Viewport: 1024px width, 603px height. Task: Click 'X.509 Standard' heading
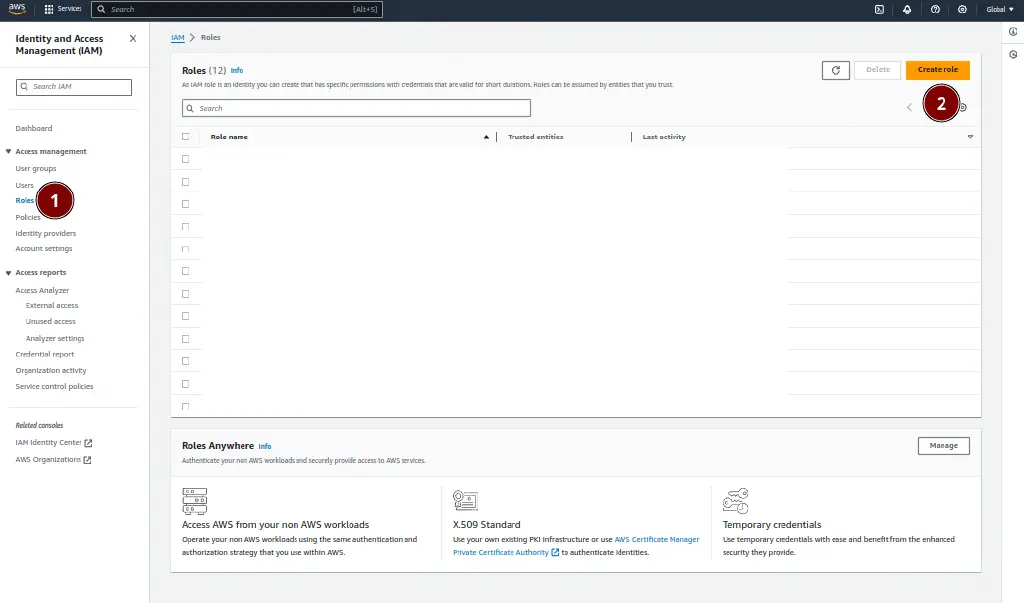pyautogui.click(x=487, y=525)
